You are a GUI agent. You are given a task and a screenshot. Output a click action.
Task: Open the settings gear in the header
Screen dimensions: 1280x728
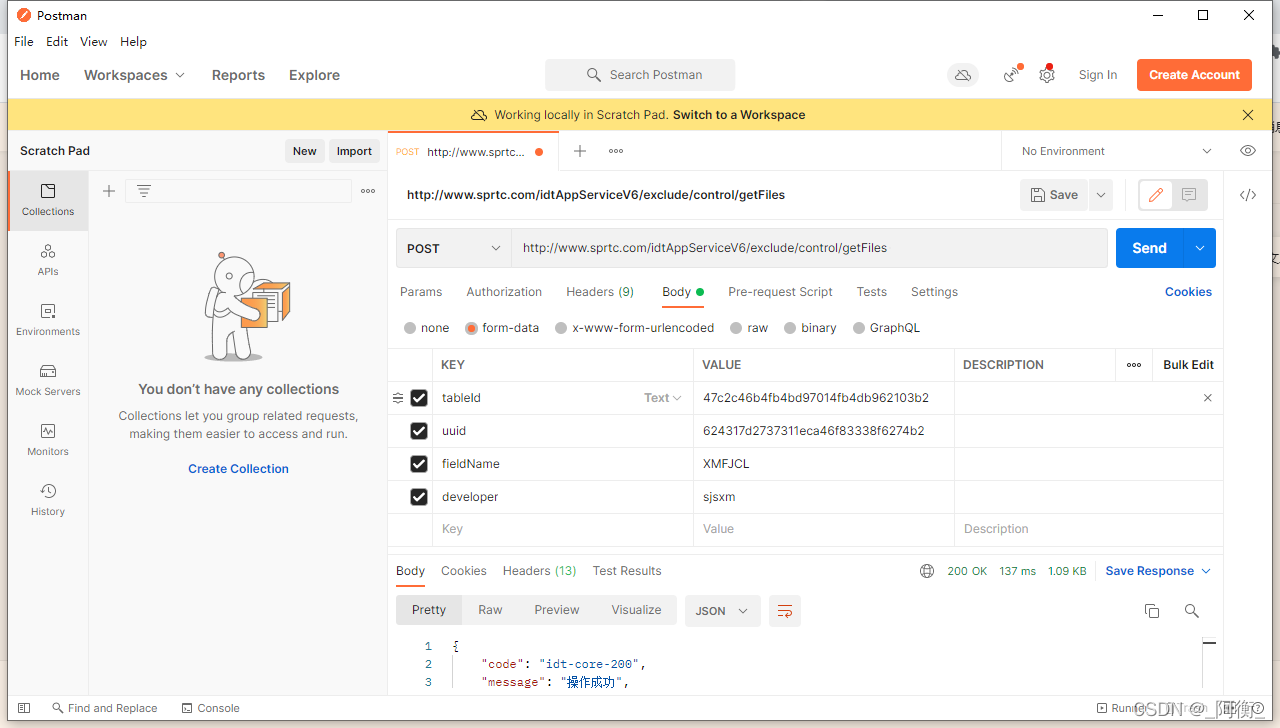pos(1047,75)
